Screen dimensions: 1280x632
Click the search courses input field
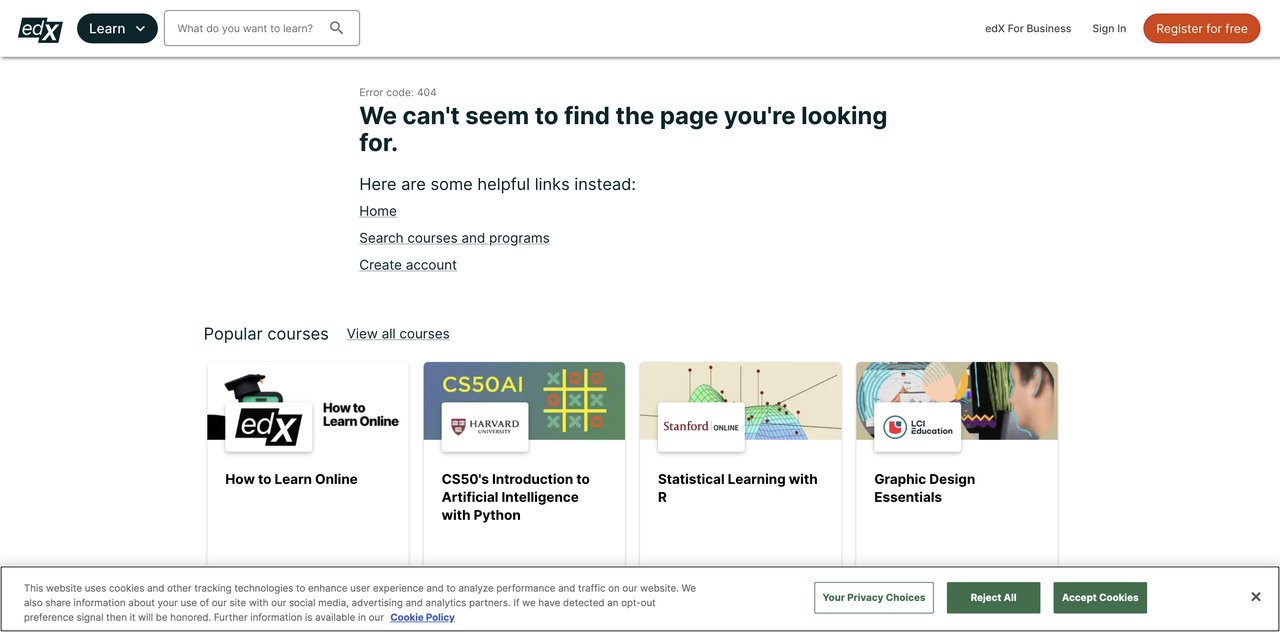(246, 28)
